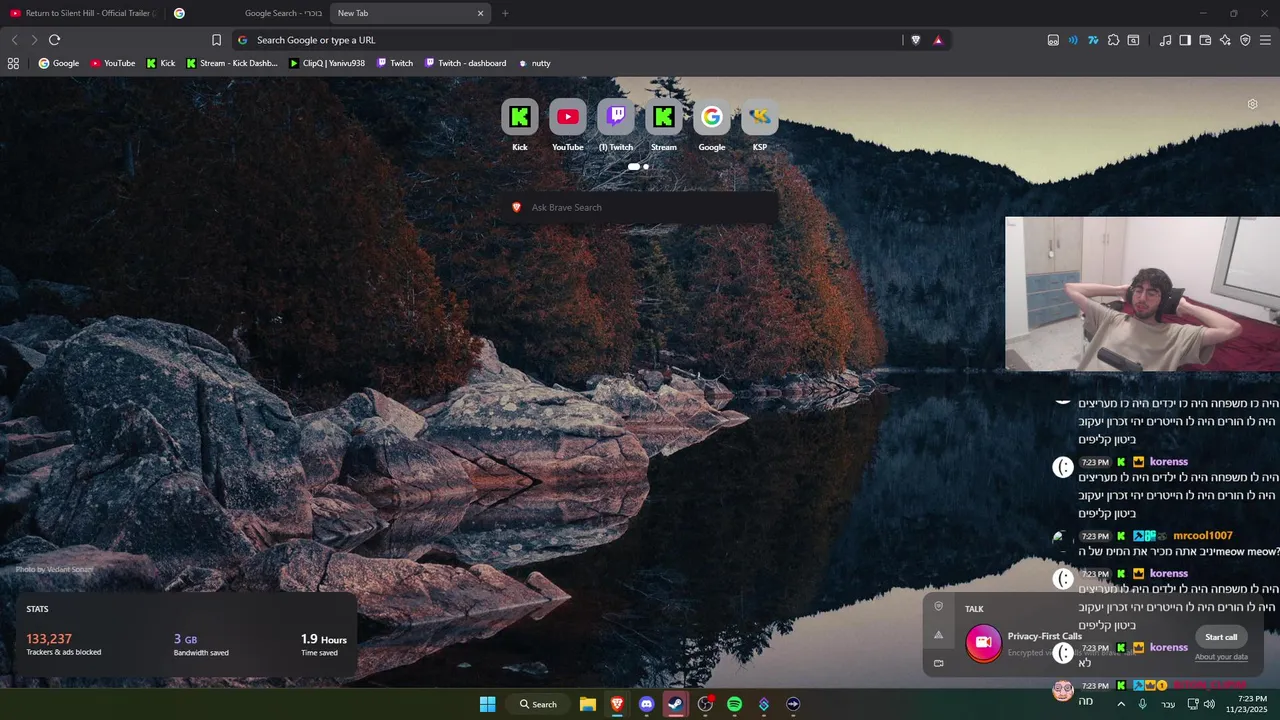The height and width of the screenshot is (720, 1280).
Task: Select the VPN shield widget icon
Action: click(938, 606)
